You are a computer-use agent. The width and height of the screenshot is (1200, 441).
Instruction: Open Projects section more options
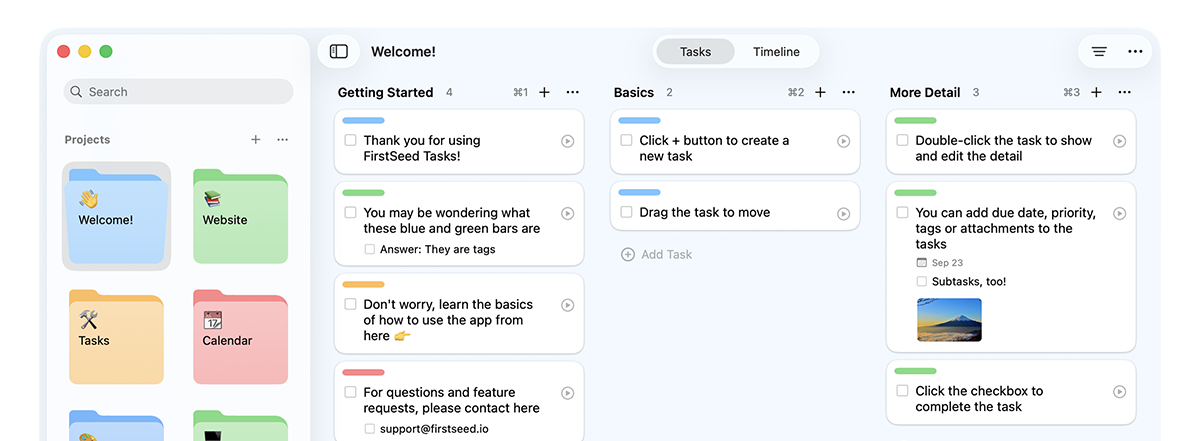click(x=283, y=140)
